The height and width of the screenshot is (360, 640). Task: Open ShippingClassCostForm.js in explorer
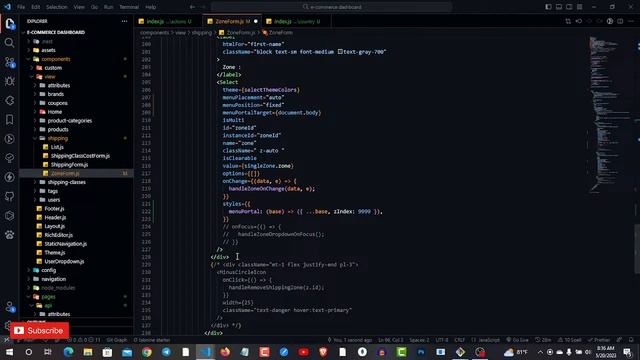pyautogui.click(x=80, y=156)
